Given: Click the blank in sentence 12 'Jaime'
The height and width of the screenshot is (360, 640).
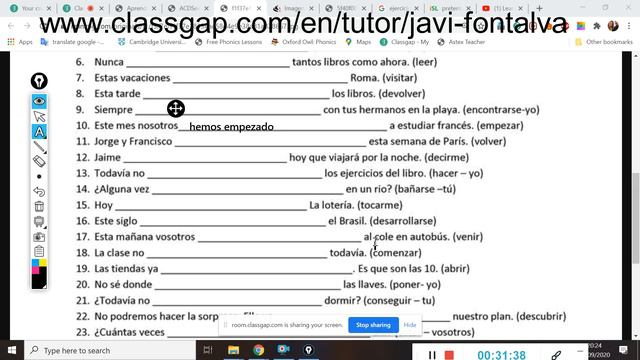Looking at the screenshot, I should tap(205, 158).
